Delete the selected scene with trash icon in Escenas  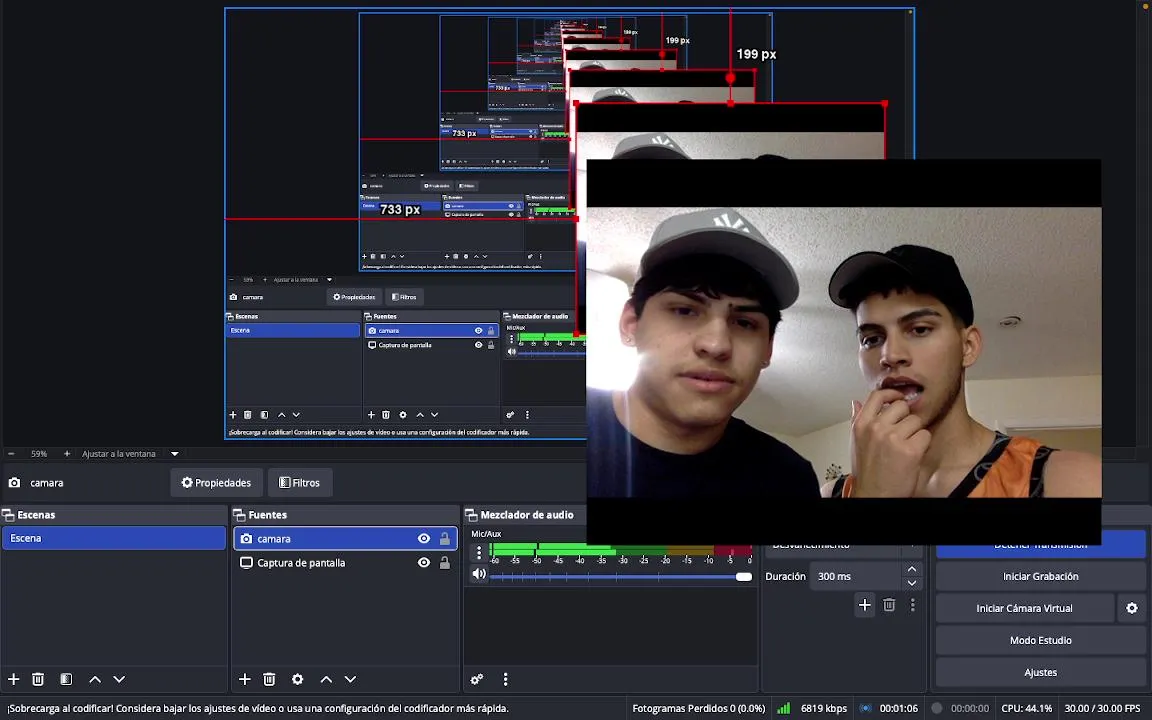(x=38, y=679)
